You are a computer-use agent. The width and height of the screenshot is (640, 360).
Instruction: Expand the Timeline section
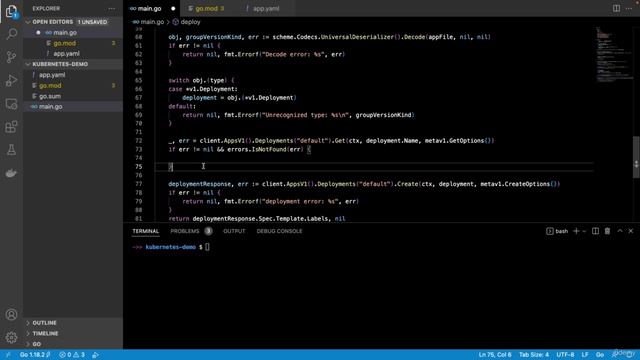pyautogui.click(x=45, y=333)
